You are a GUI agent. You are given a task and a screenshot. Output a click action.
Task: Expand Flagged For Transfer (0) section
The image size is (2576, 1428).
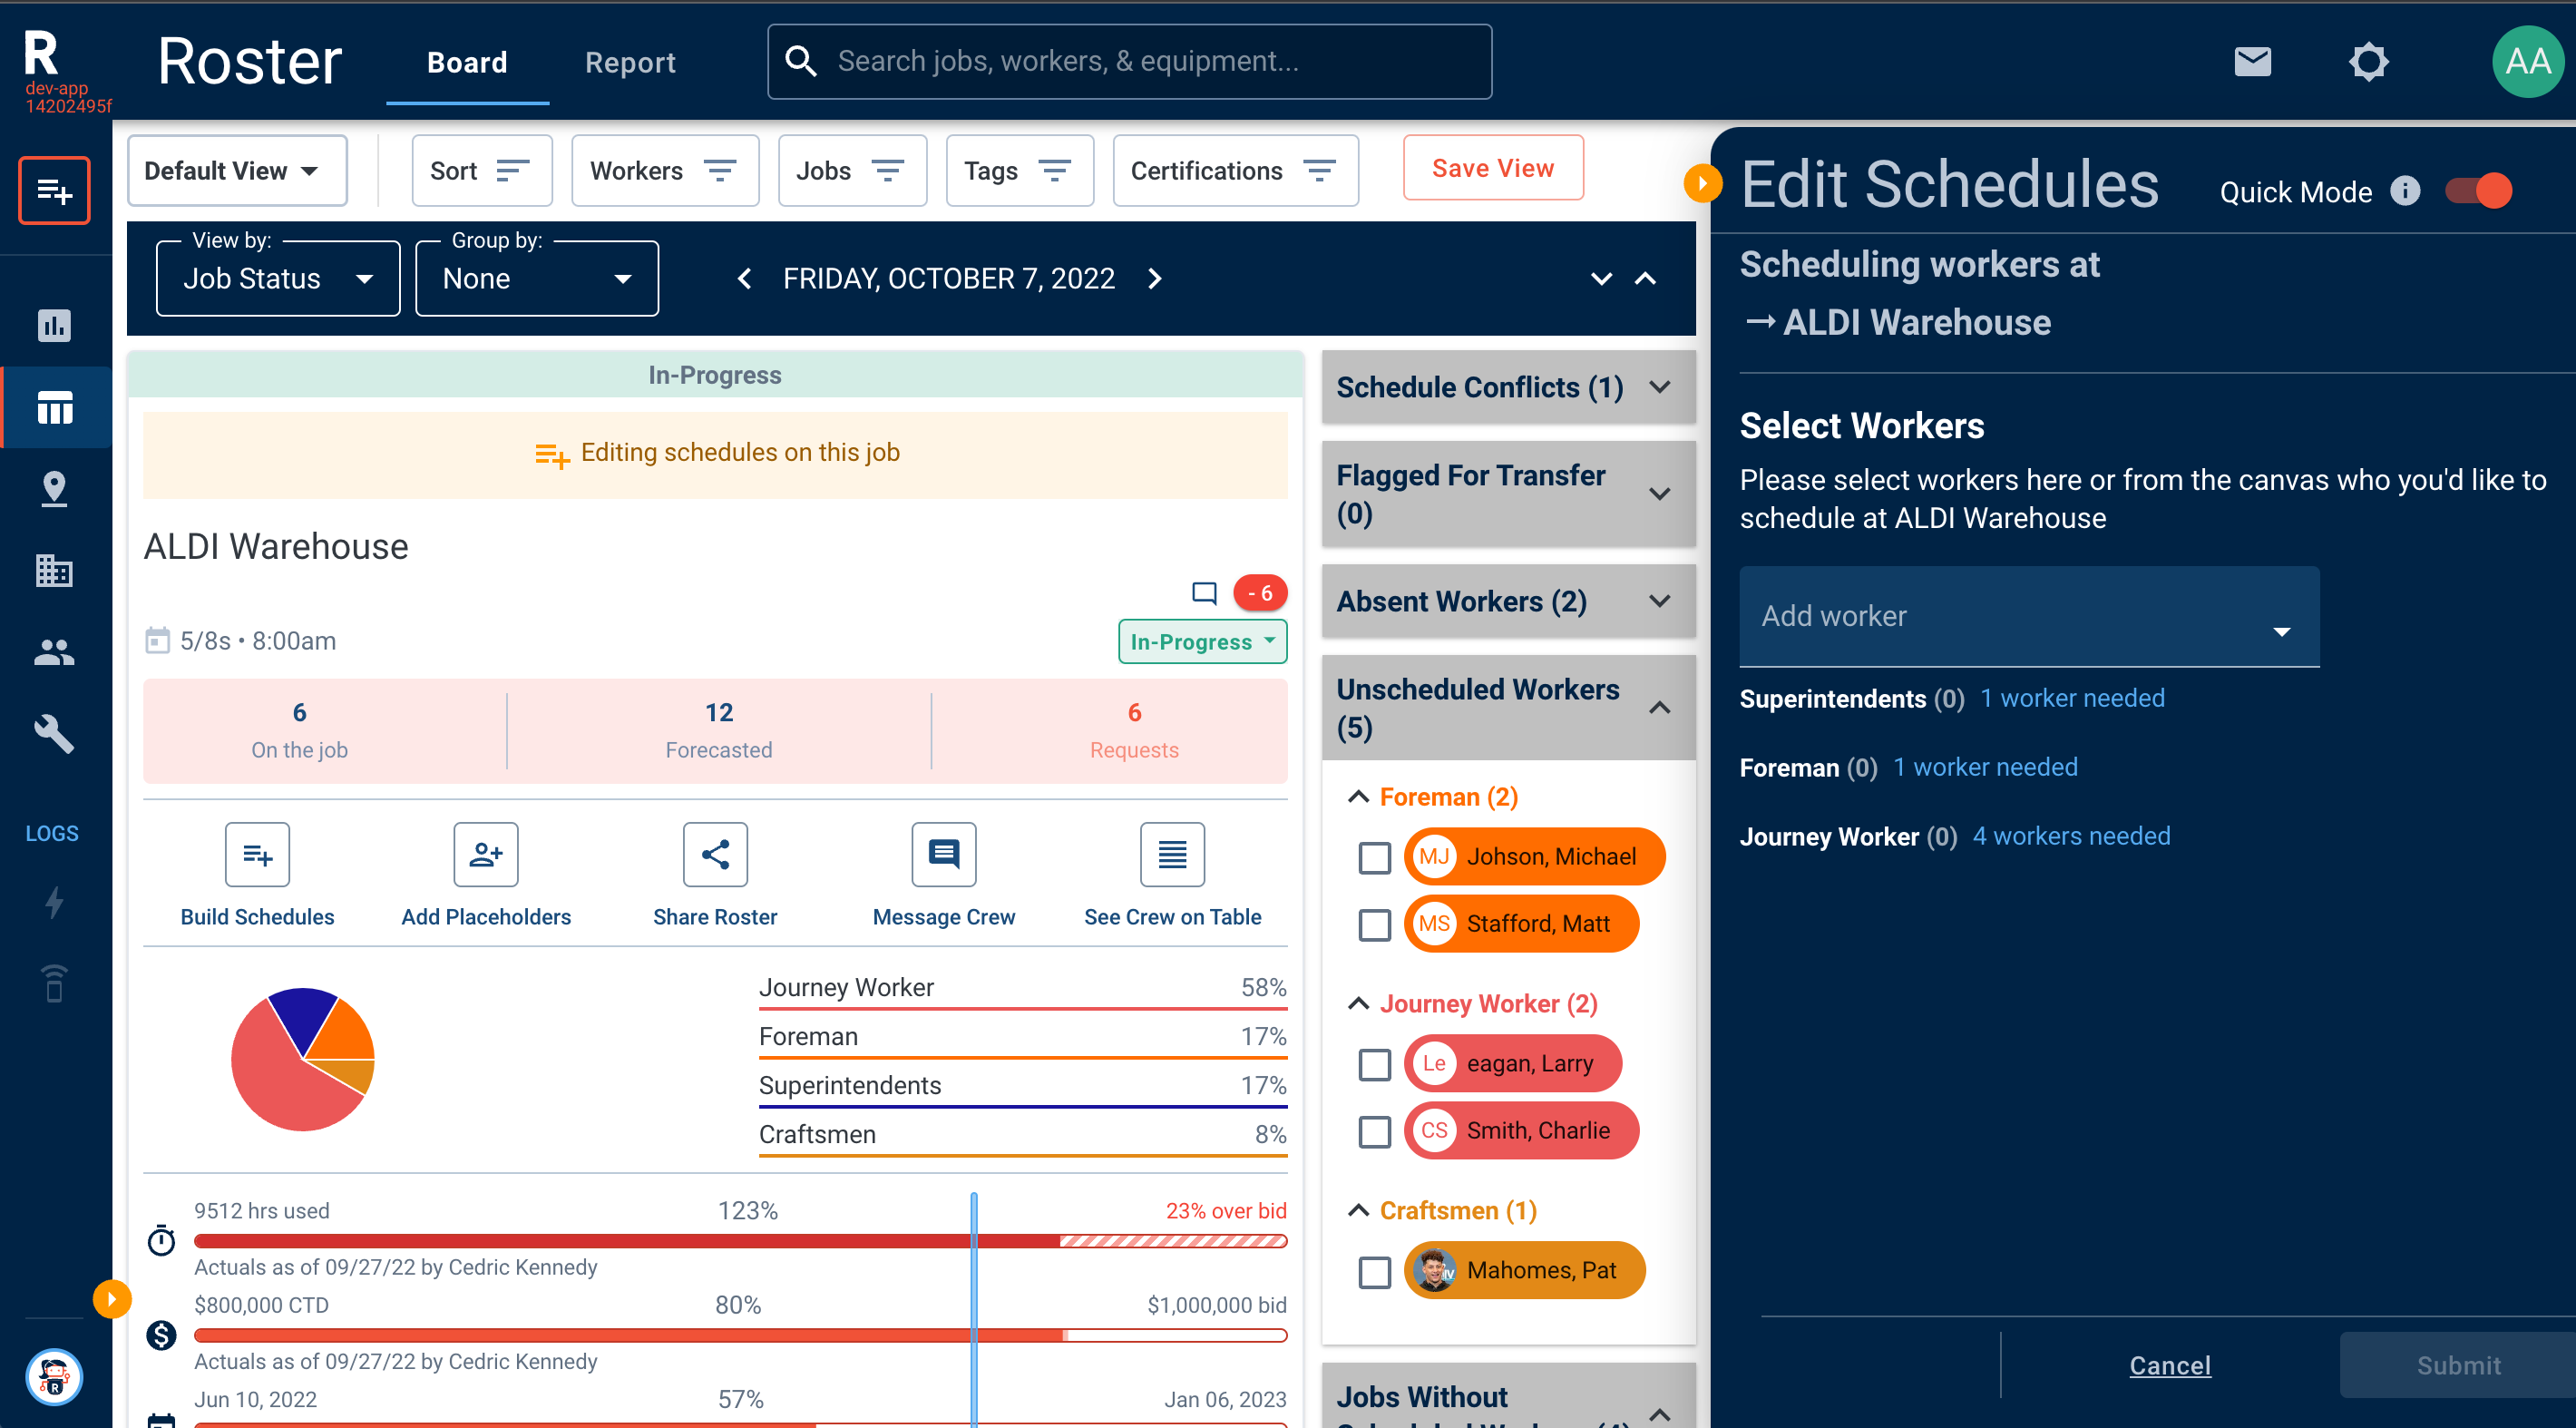coord(1508,494)
